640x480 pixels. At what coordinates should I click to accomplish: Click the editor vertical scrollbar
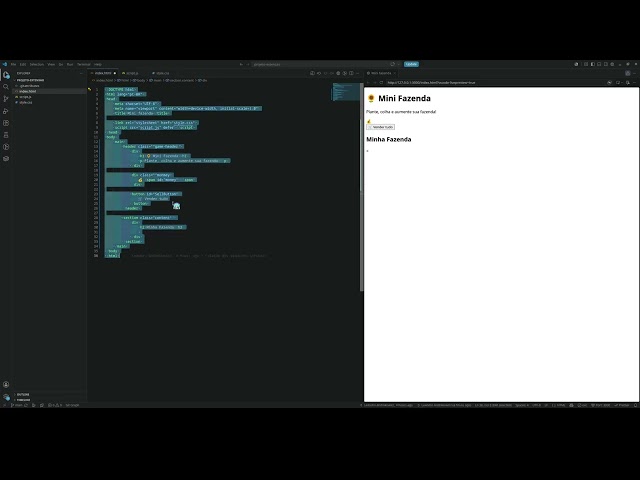point(361,187)
